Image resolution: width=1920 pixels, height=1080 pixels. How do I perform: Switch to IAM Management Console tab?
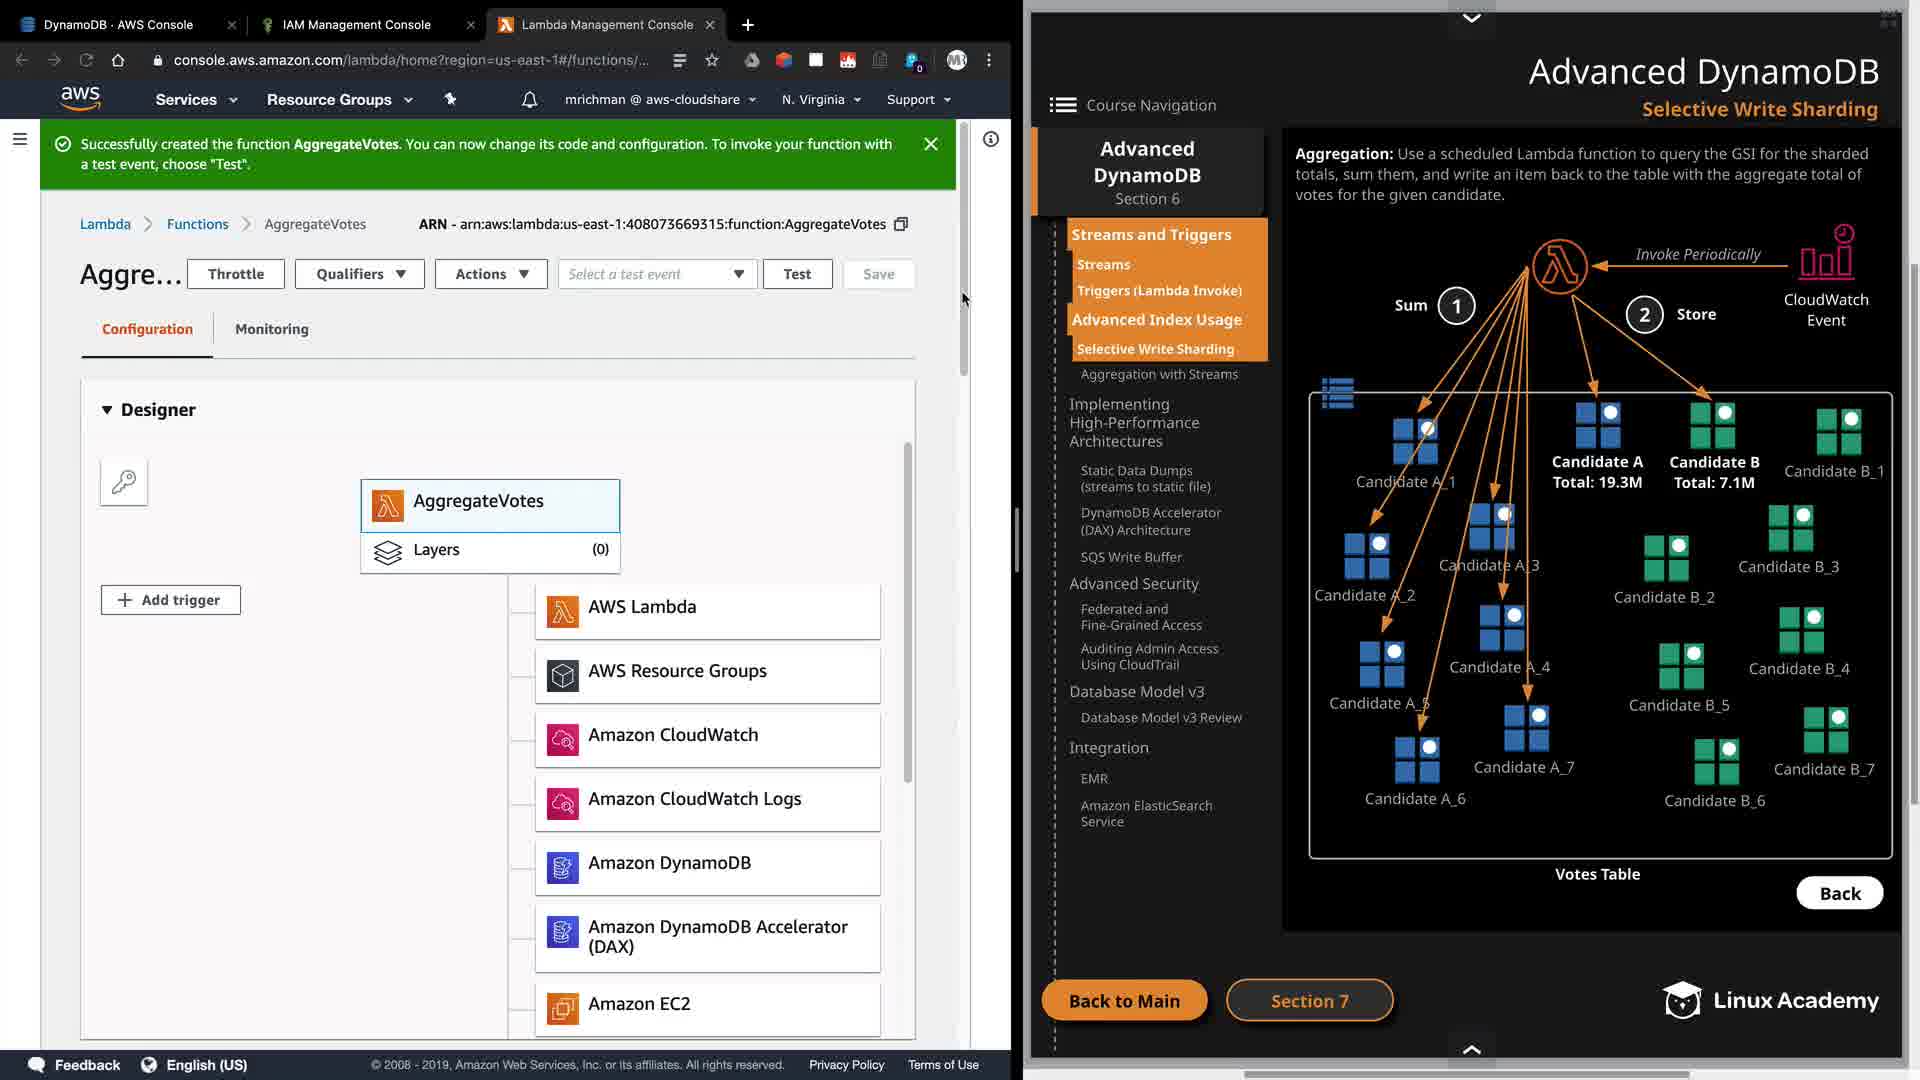click(x=357, y=24)
